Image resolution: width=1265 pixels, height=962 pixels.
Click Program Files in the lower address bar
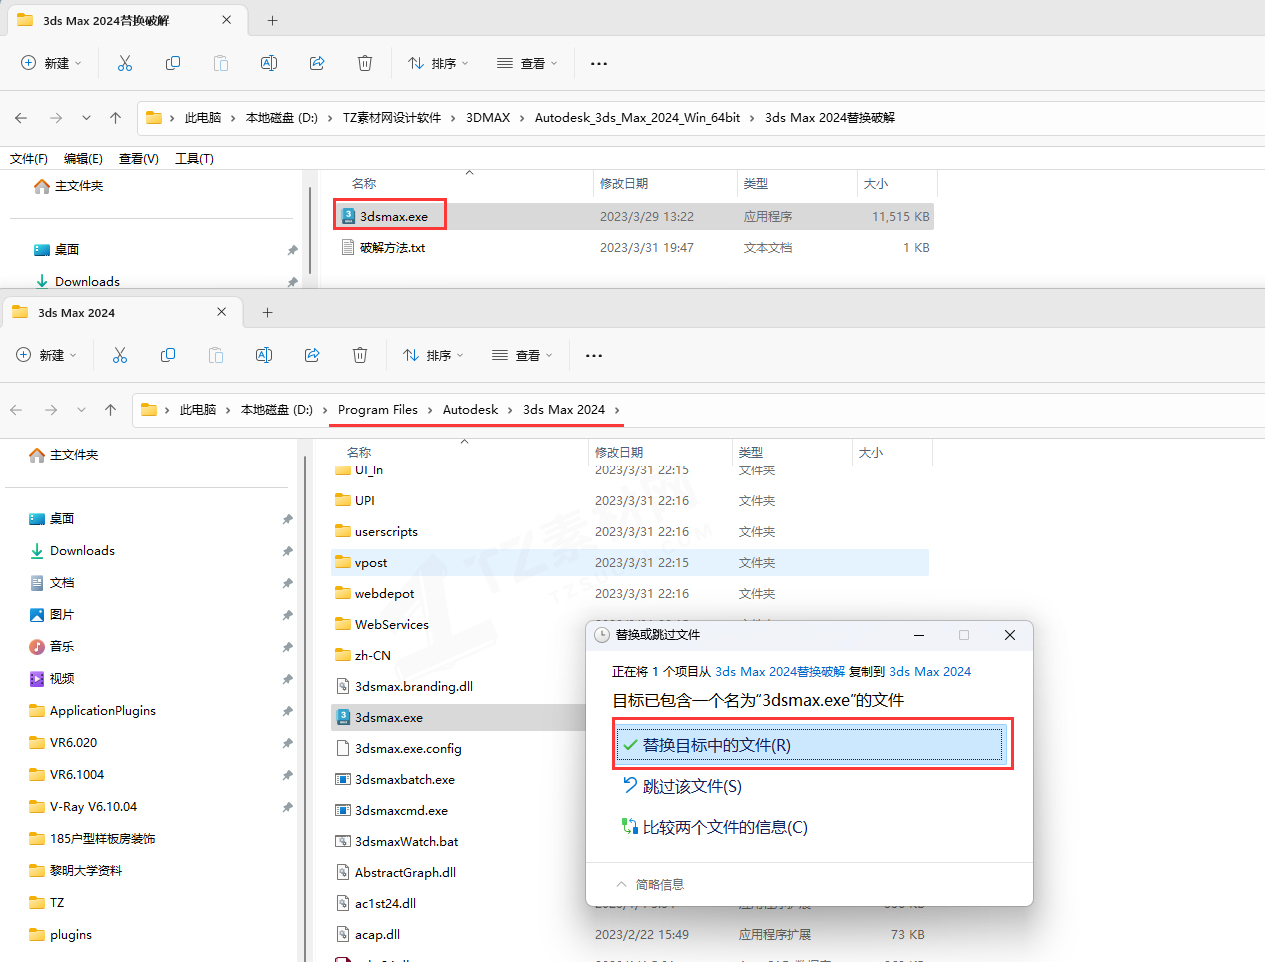(378, 410)
